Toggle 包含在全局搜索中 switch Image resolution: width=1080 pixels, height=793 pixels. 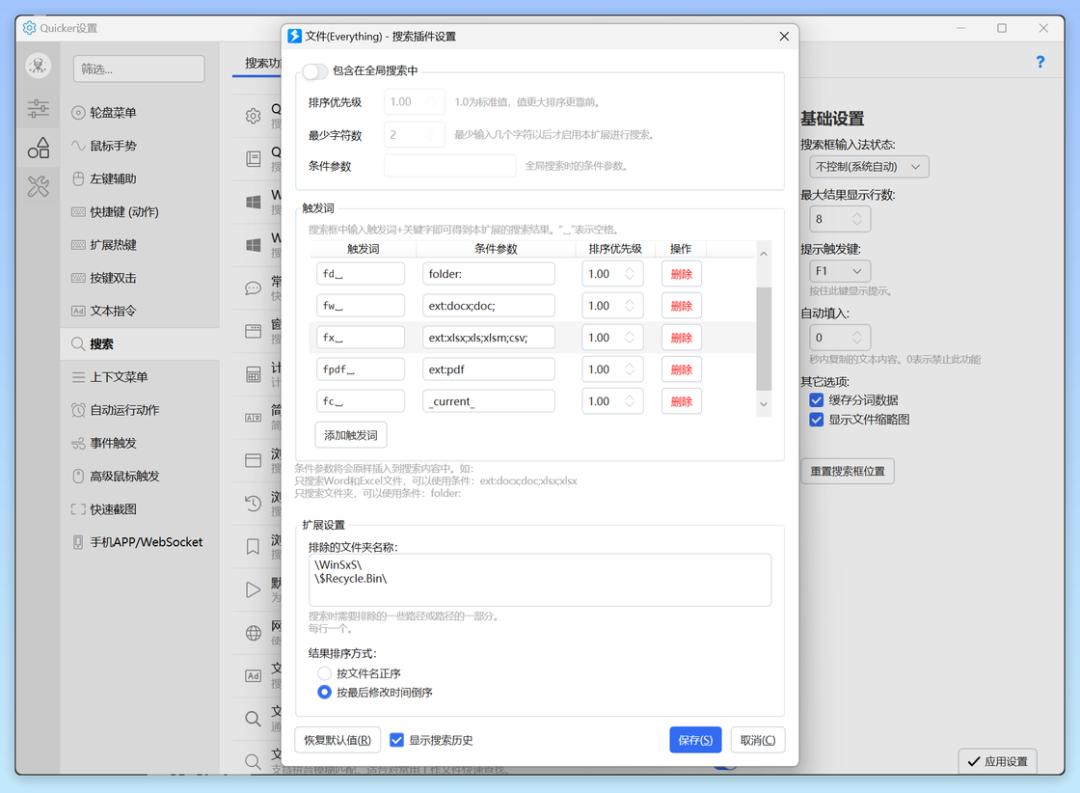point(314,71)
